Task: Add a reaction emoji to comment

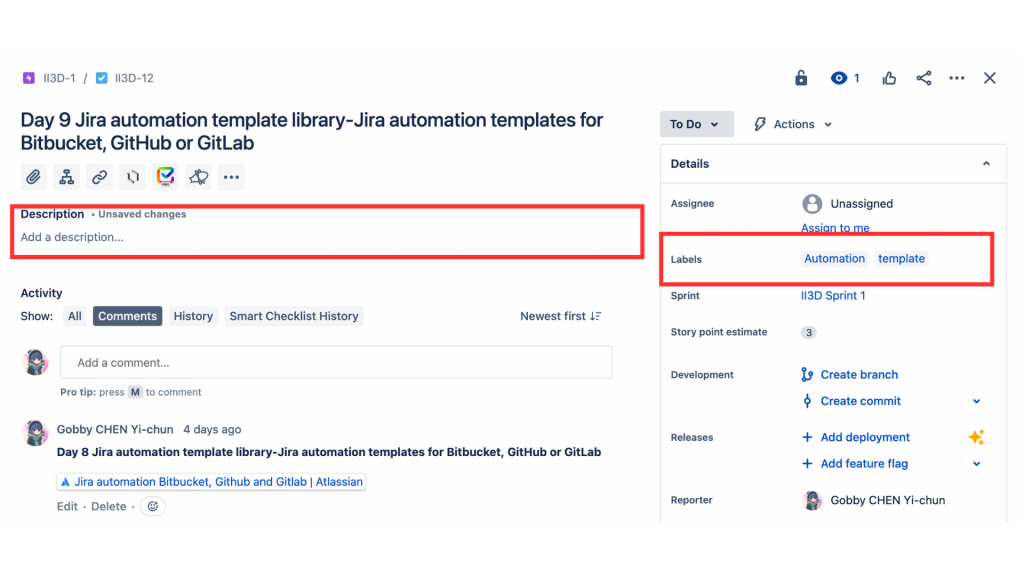Action: pos(153,506)
